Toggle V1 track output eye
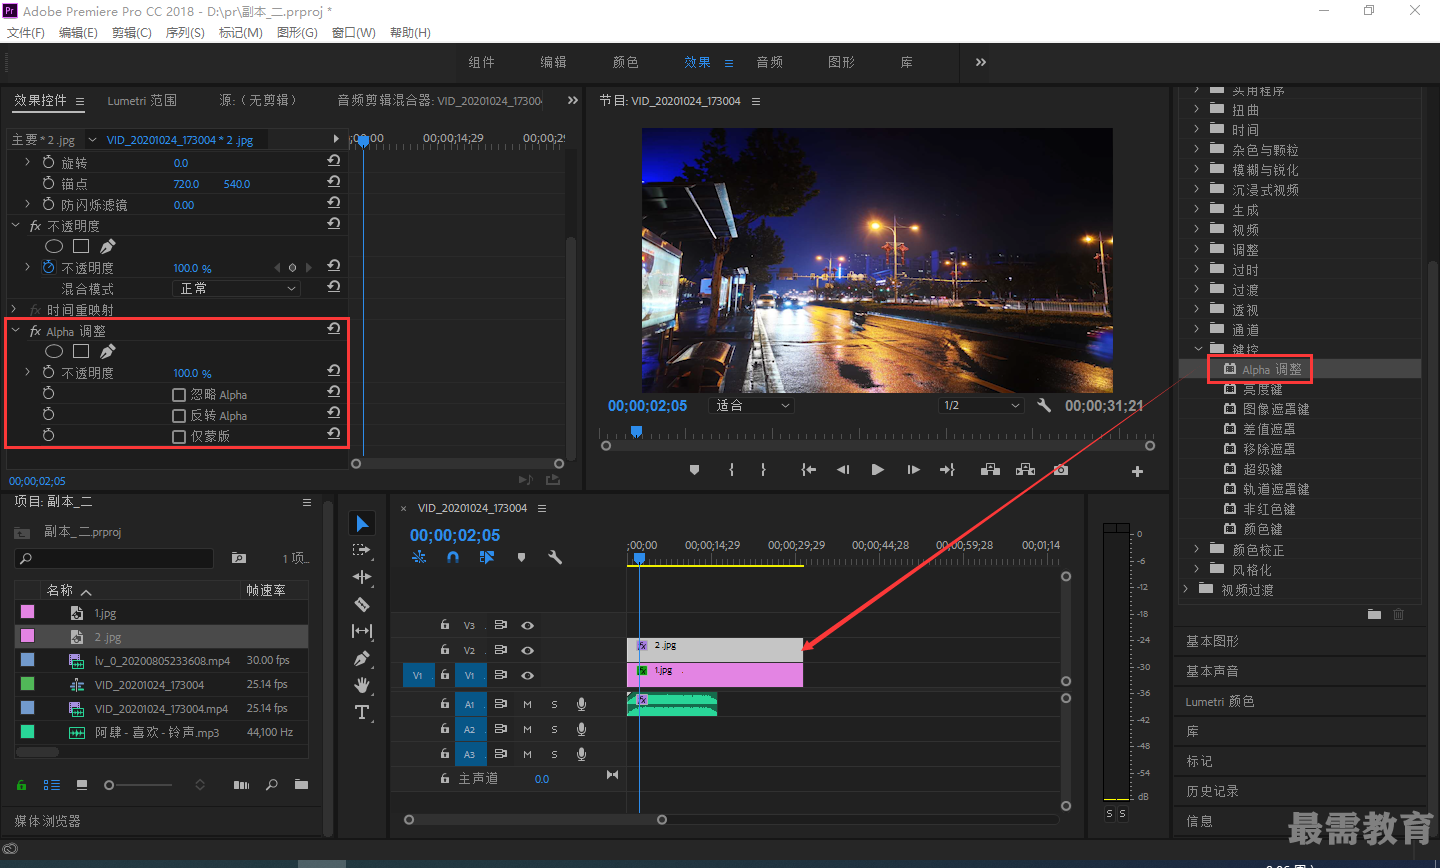Viewport: 1440px width, 868px height. tap(527, 675)
